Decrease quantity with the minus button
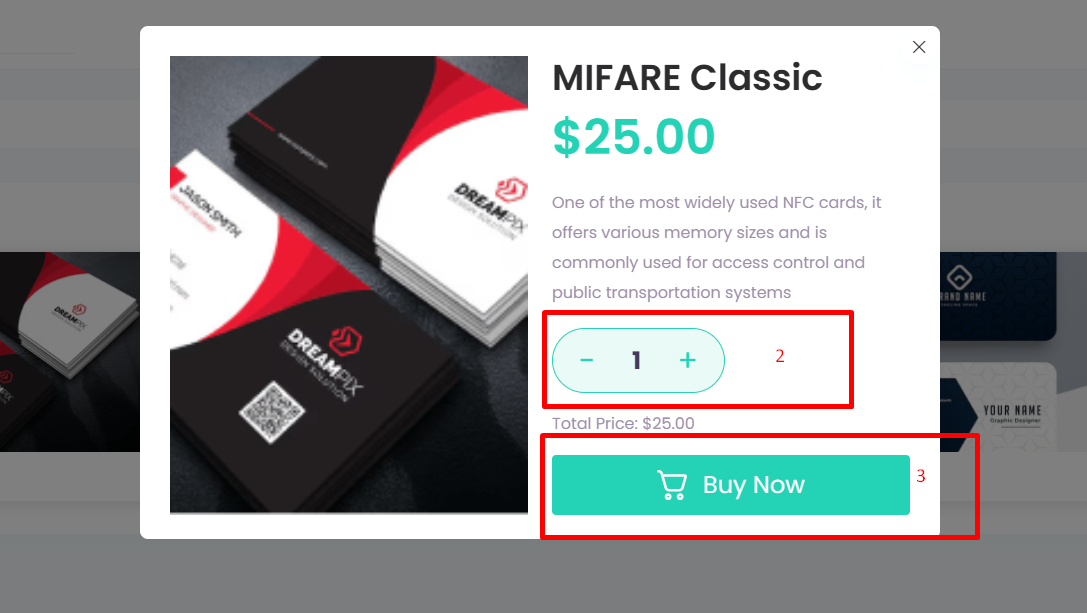The height and width of the screenshot is (613, 1087). [586, 360]
